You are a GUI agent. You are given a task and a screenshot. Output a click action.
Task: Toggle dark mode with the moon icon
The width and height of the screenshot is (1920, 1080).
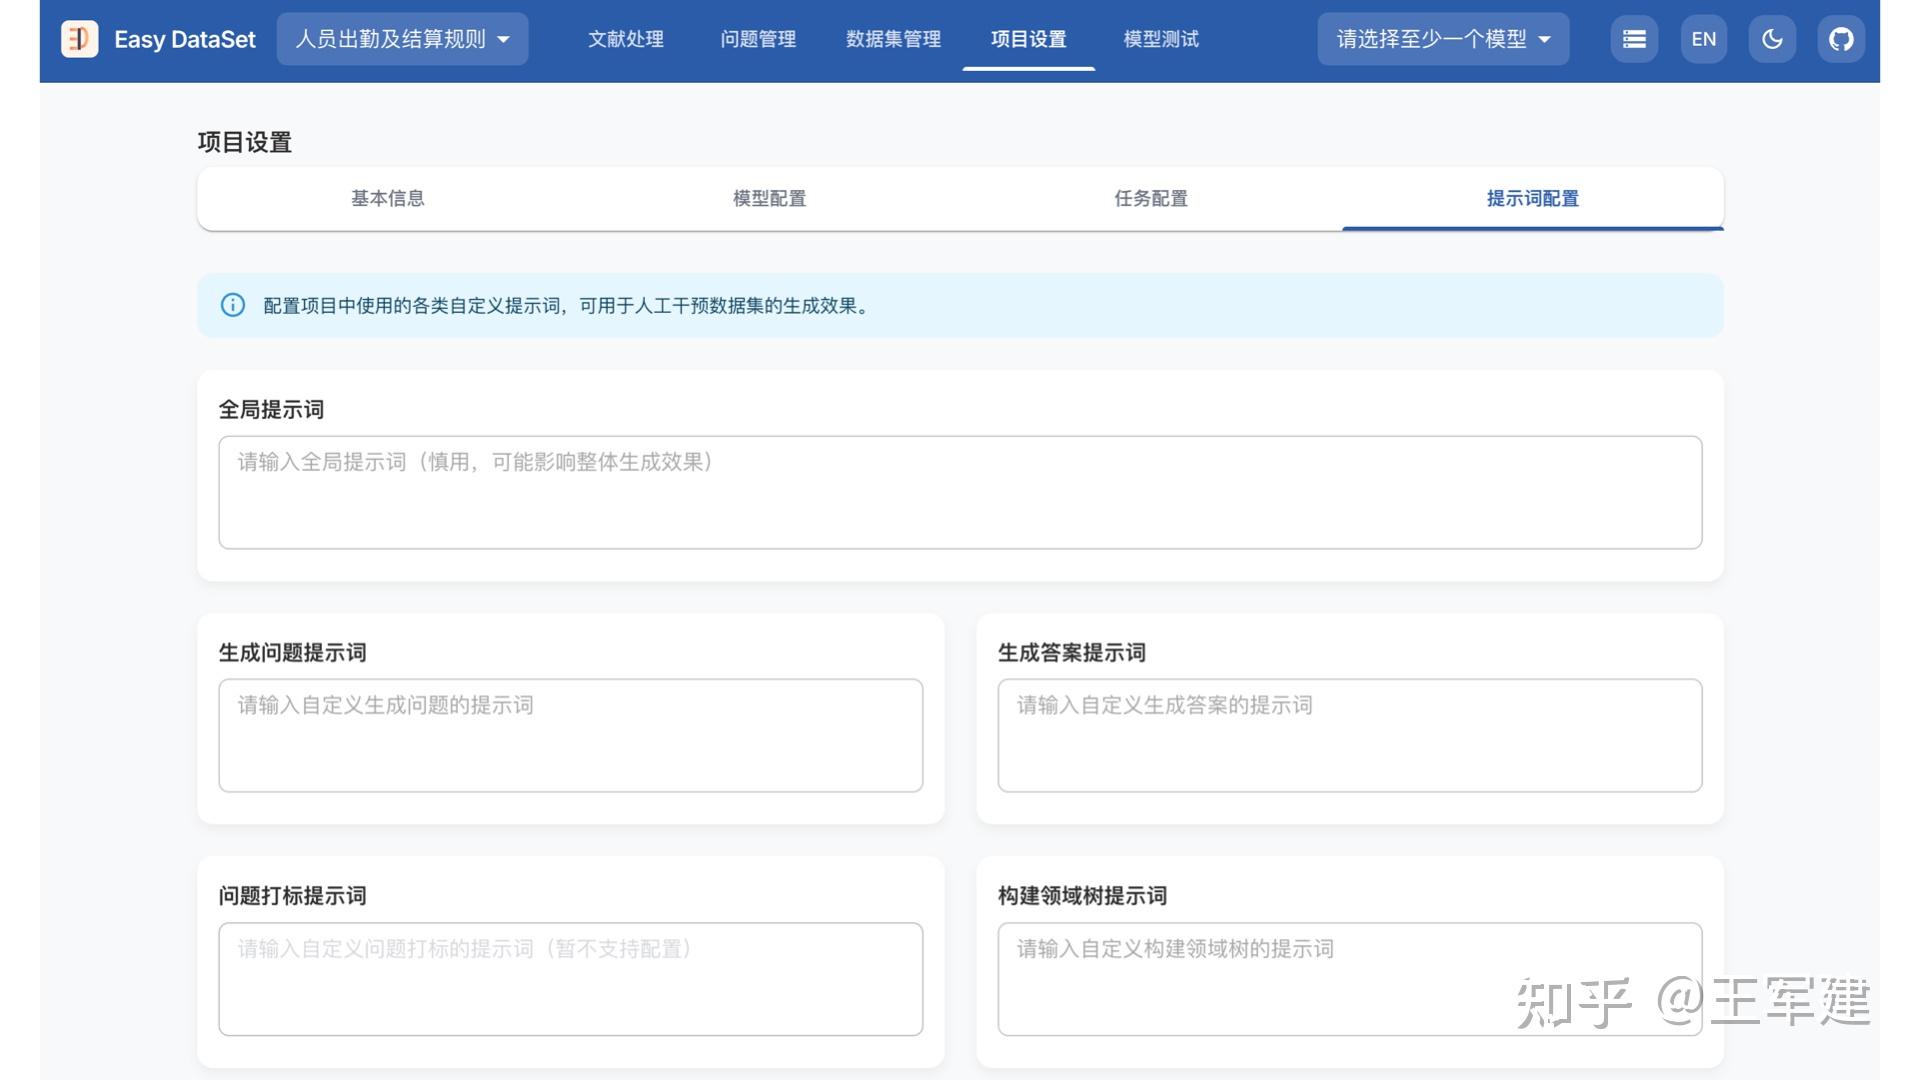(1772, 39)
